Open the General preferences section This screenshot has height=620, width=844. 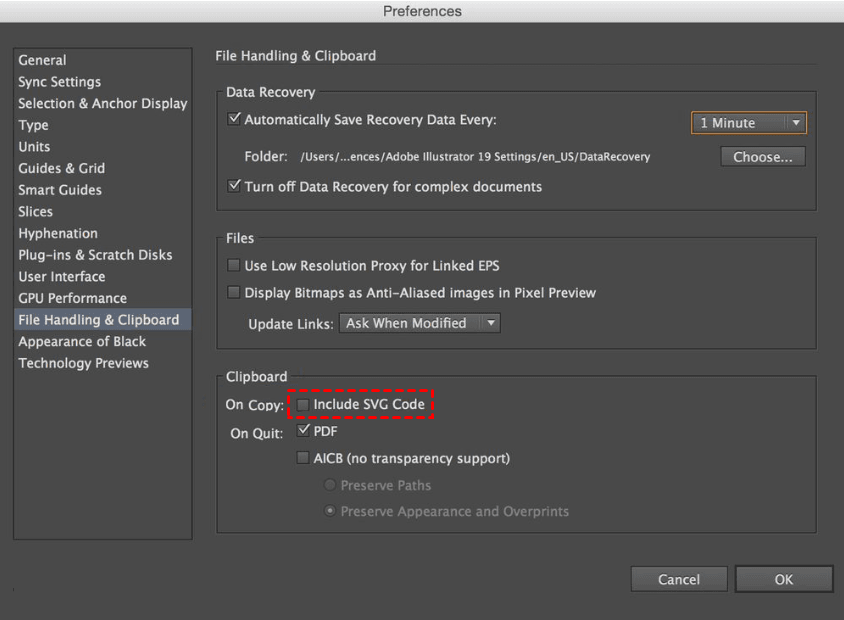point(43,60)
